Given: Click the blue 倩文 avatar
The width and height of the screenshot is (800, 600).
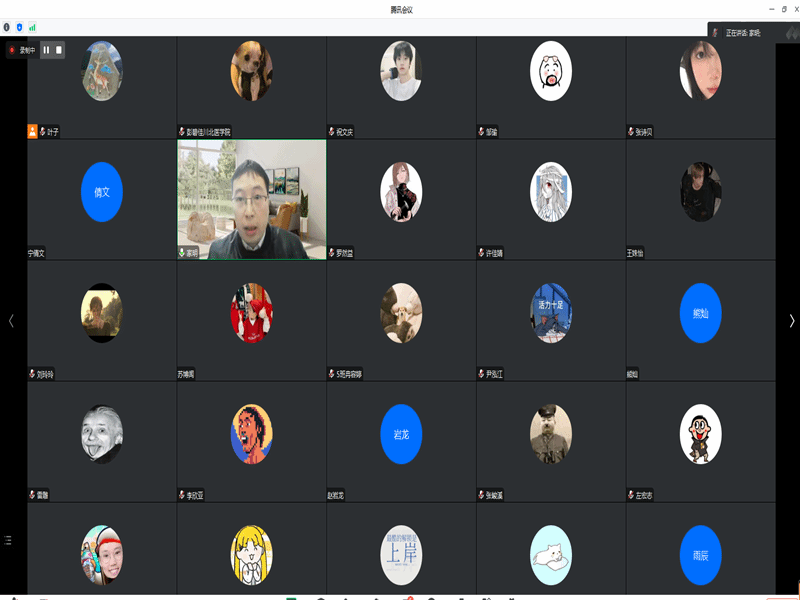Looking at the screenshot, I should click(x=101, y=192).
